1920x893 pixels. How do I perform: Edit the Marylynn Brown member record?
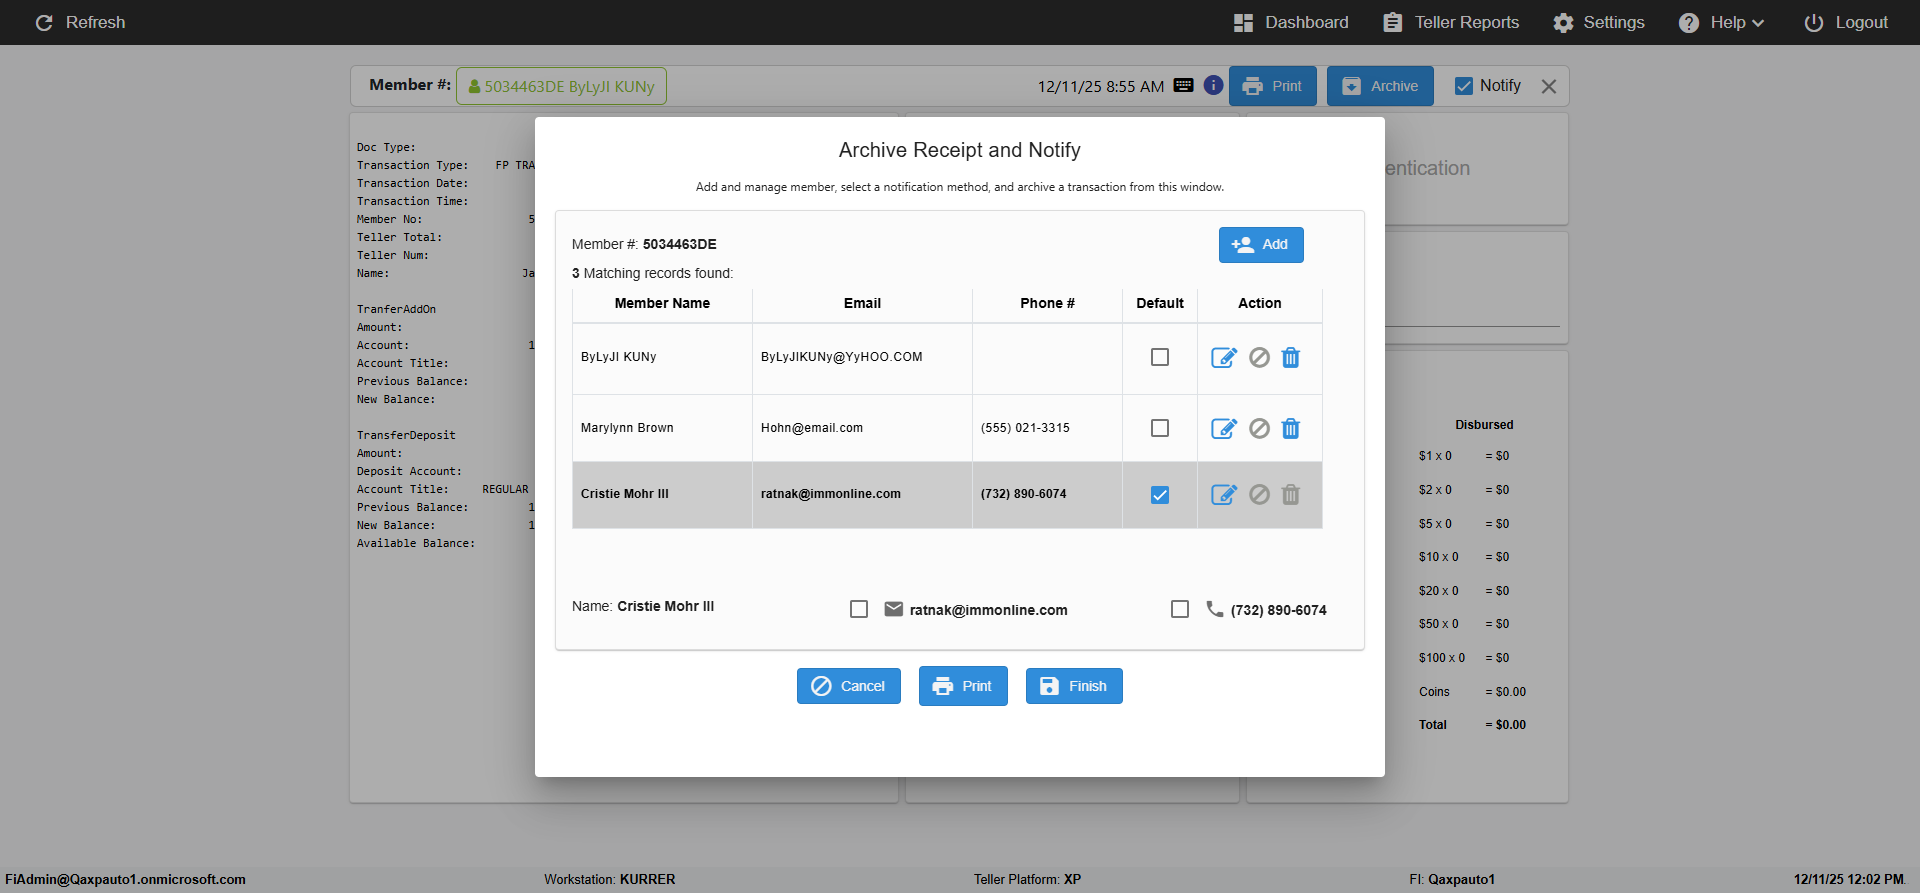1224,429
